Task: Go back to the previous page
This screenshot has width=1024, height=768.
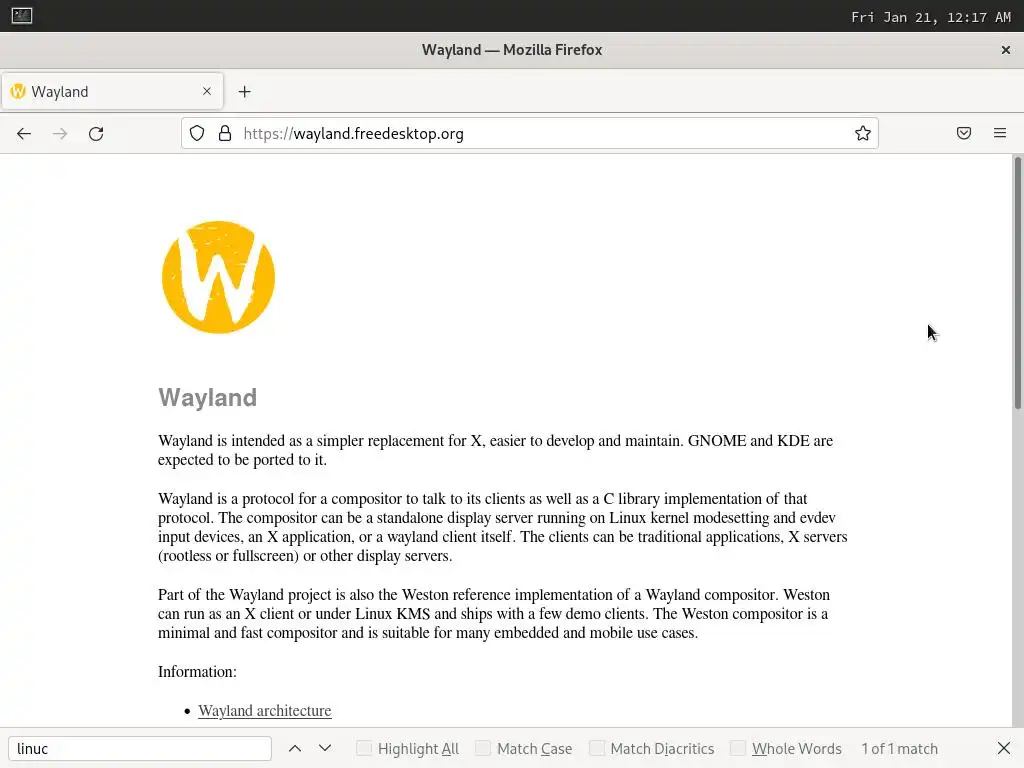Action: [x=24, y=134]
